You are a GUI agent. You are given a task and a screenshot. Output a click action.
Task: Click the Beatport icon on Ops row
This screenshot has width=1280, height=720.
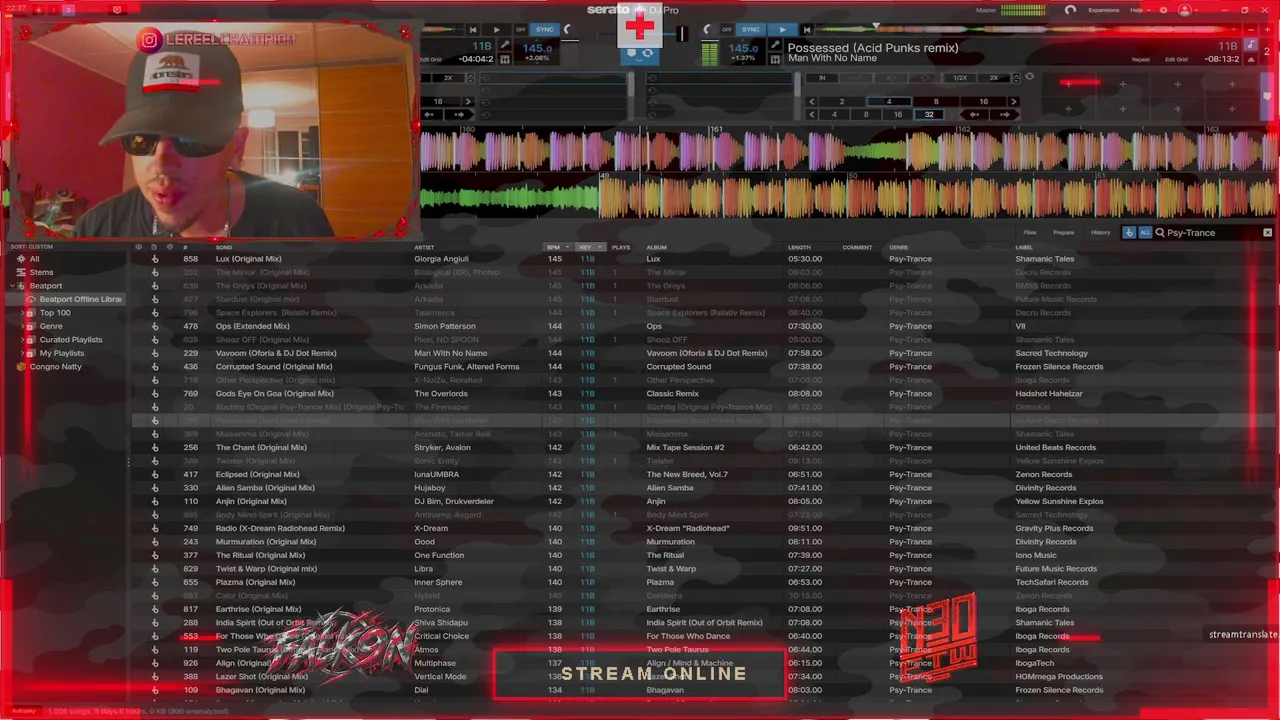pyautogui.click(x=155, y=326)
